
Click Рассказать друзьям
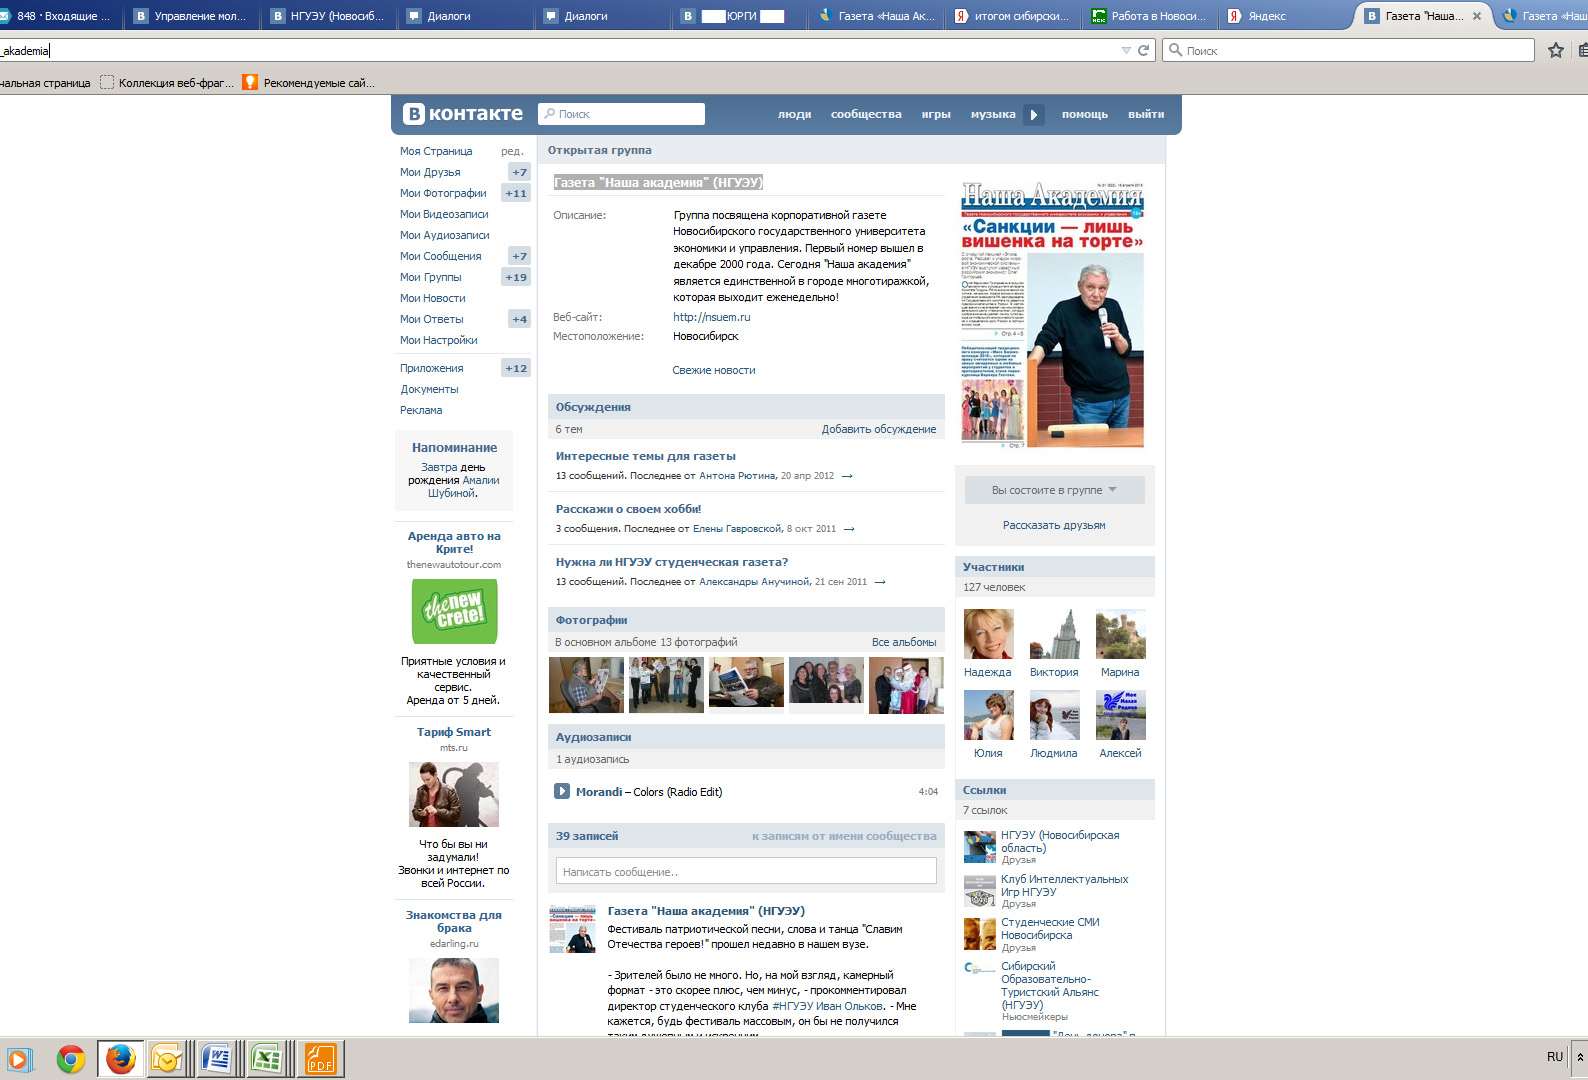(x=1054, y=525)
